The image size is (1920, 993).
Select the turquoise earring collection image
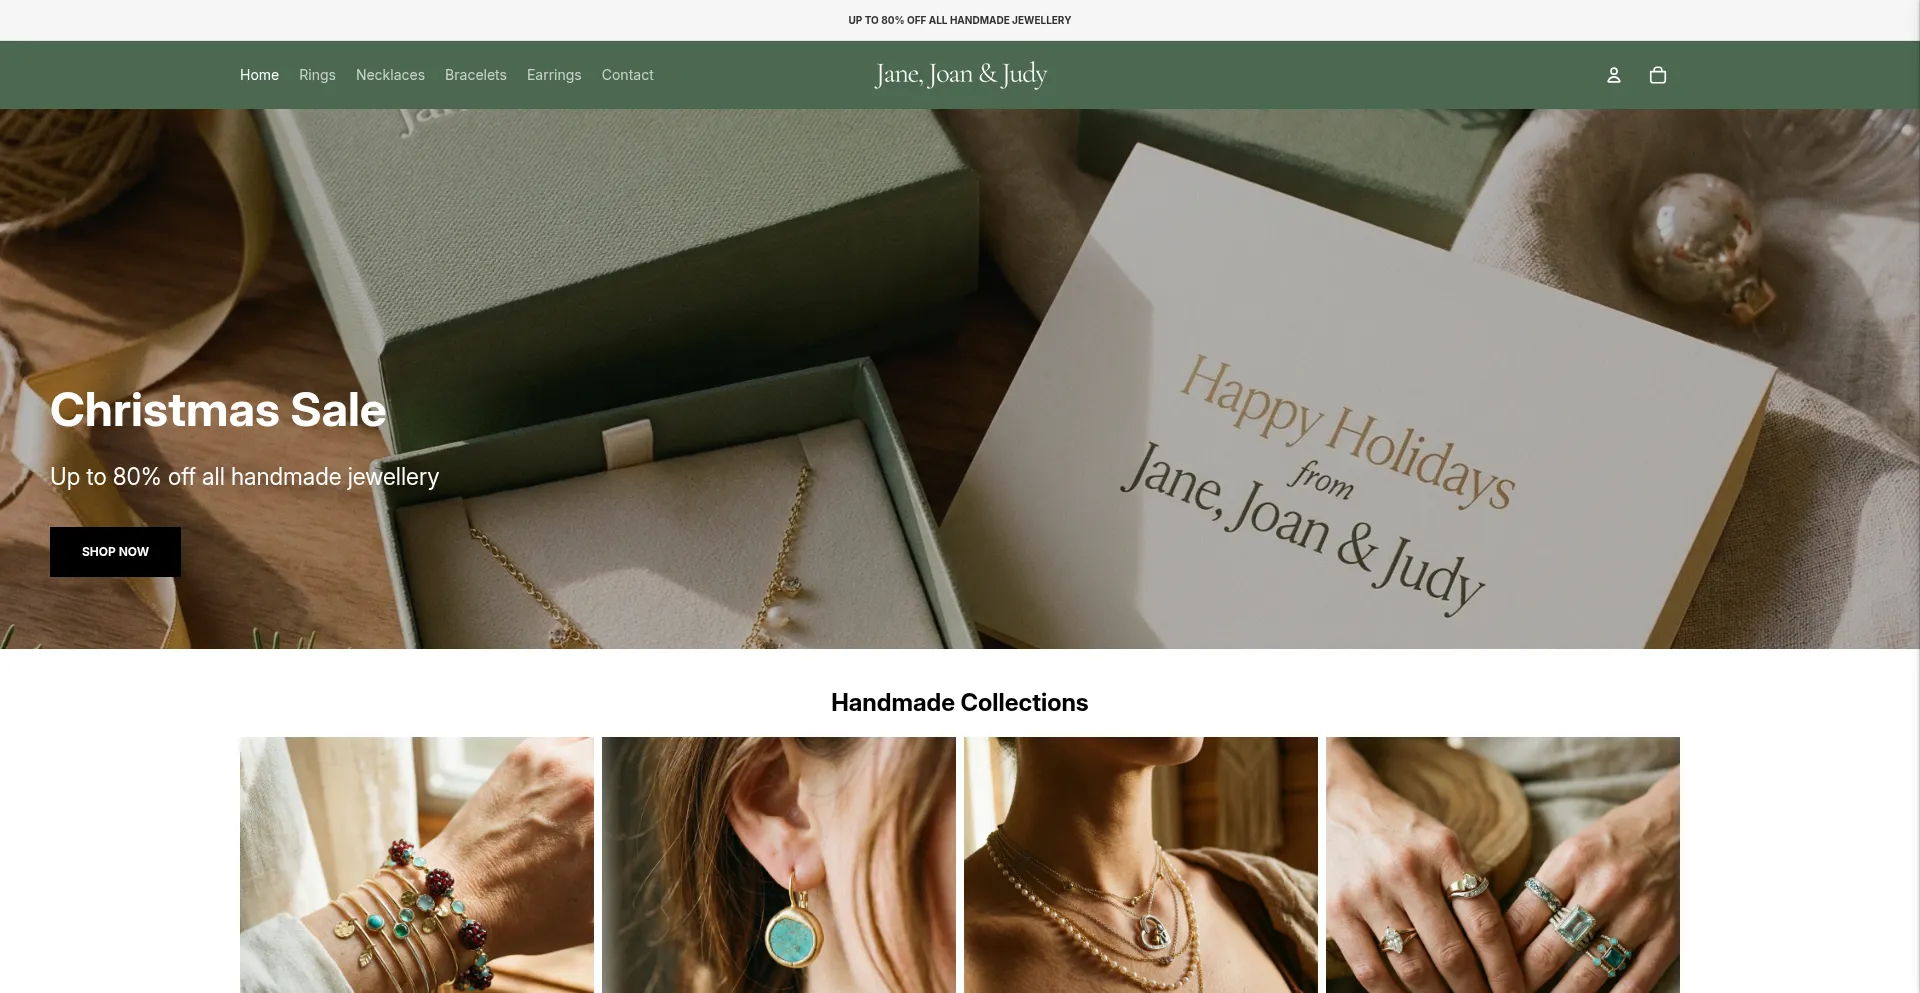(x=778, y=865)
